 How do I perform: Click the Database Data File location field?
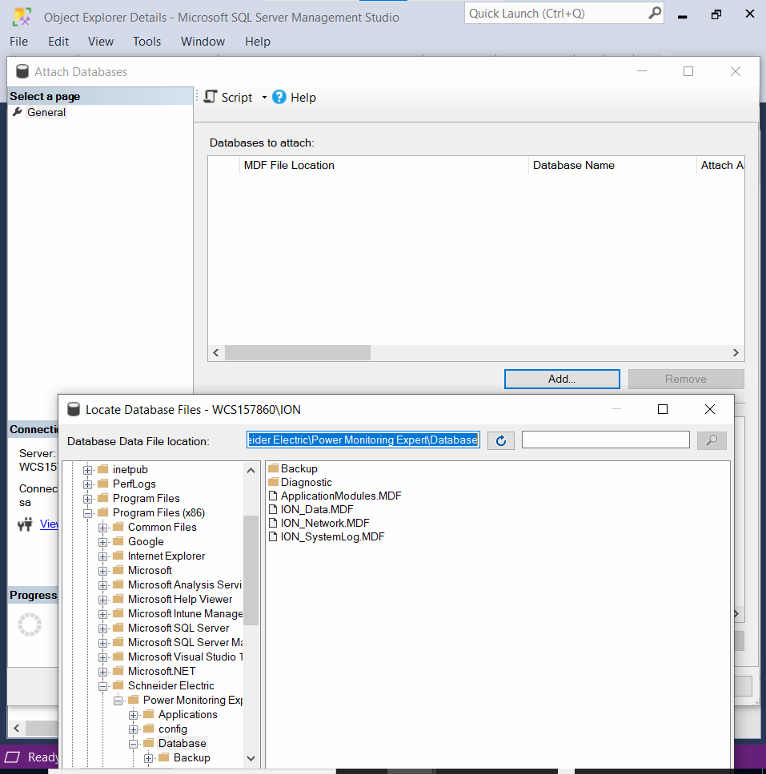point(363,440)
